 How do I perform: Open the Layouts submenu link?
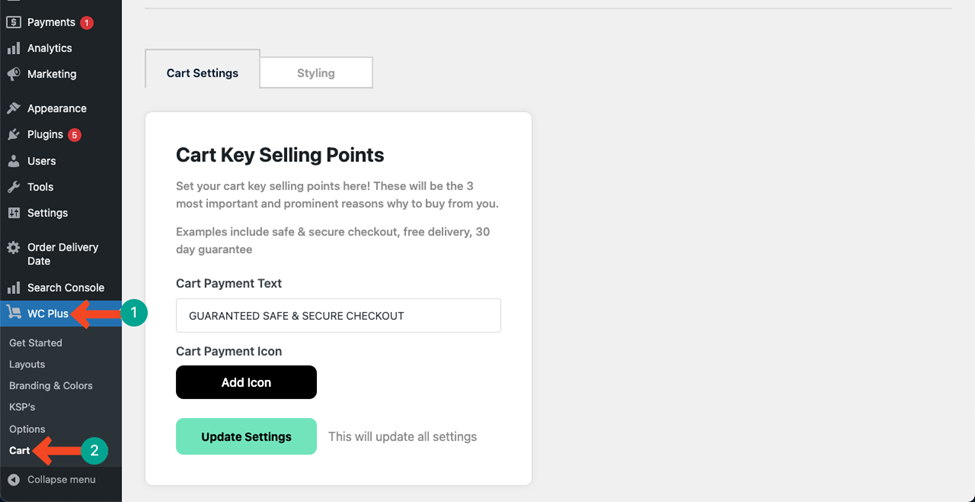tap(27, 365)
